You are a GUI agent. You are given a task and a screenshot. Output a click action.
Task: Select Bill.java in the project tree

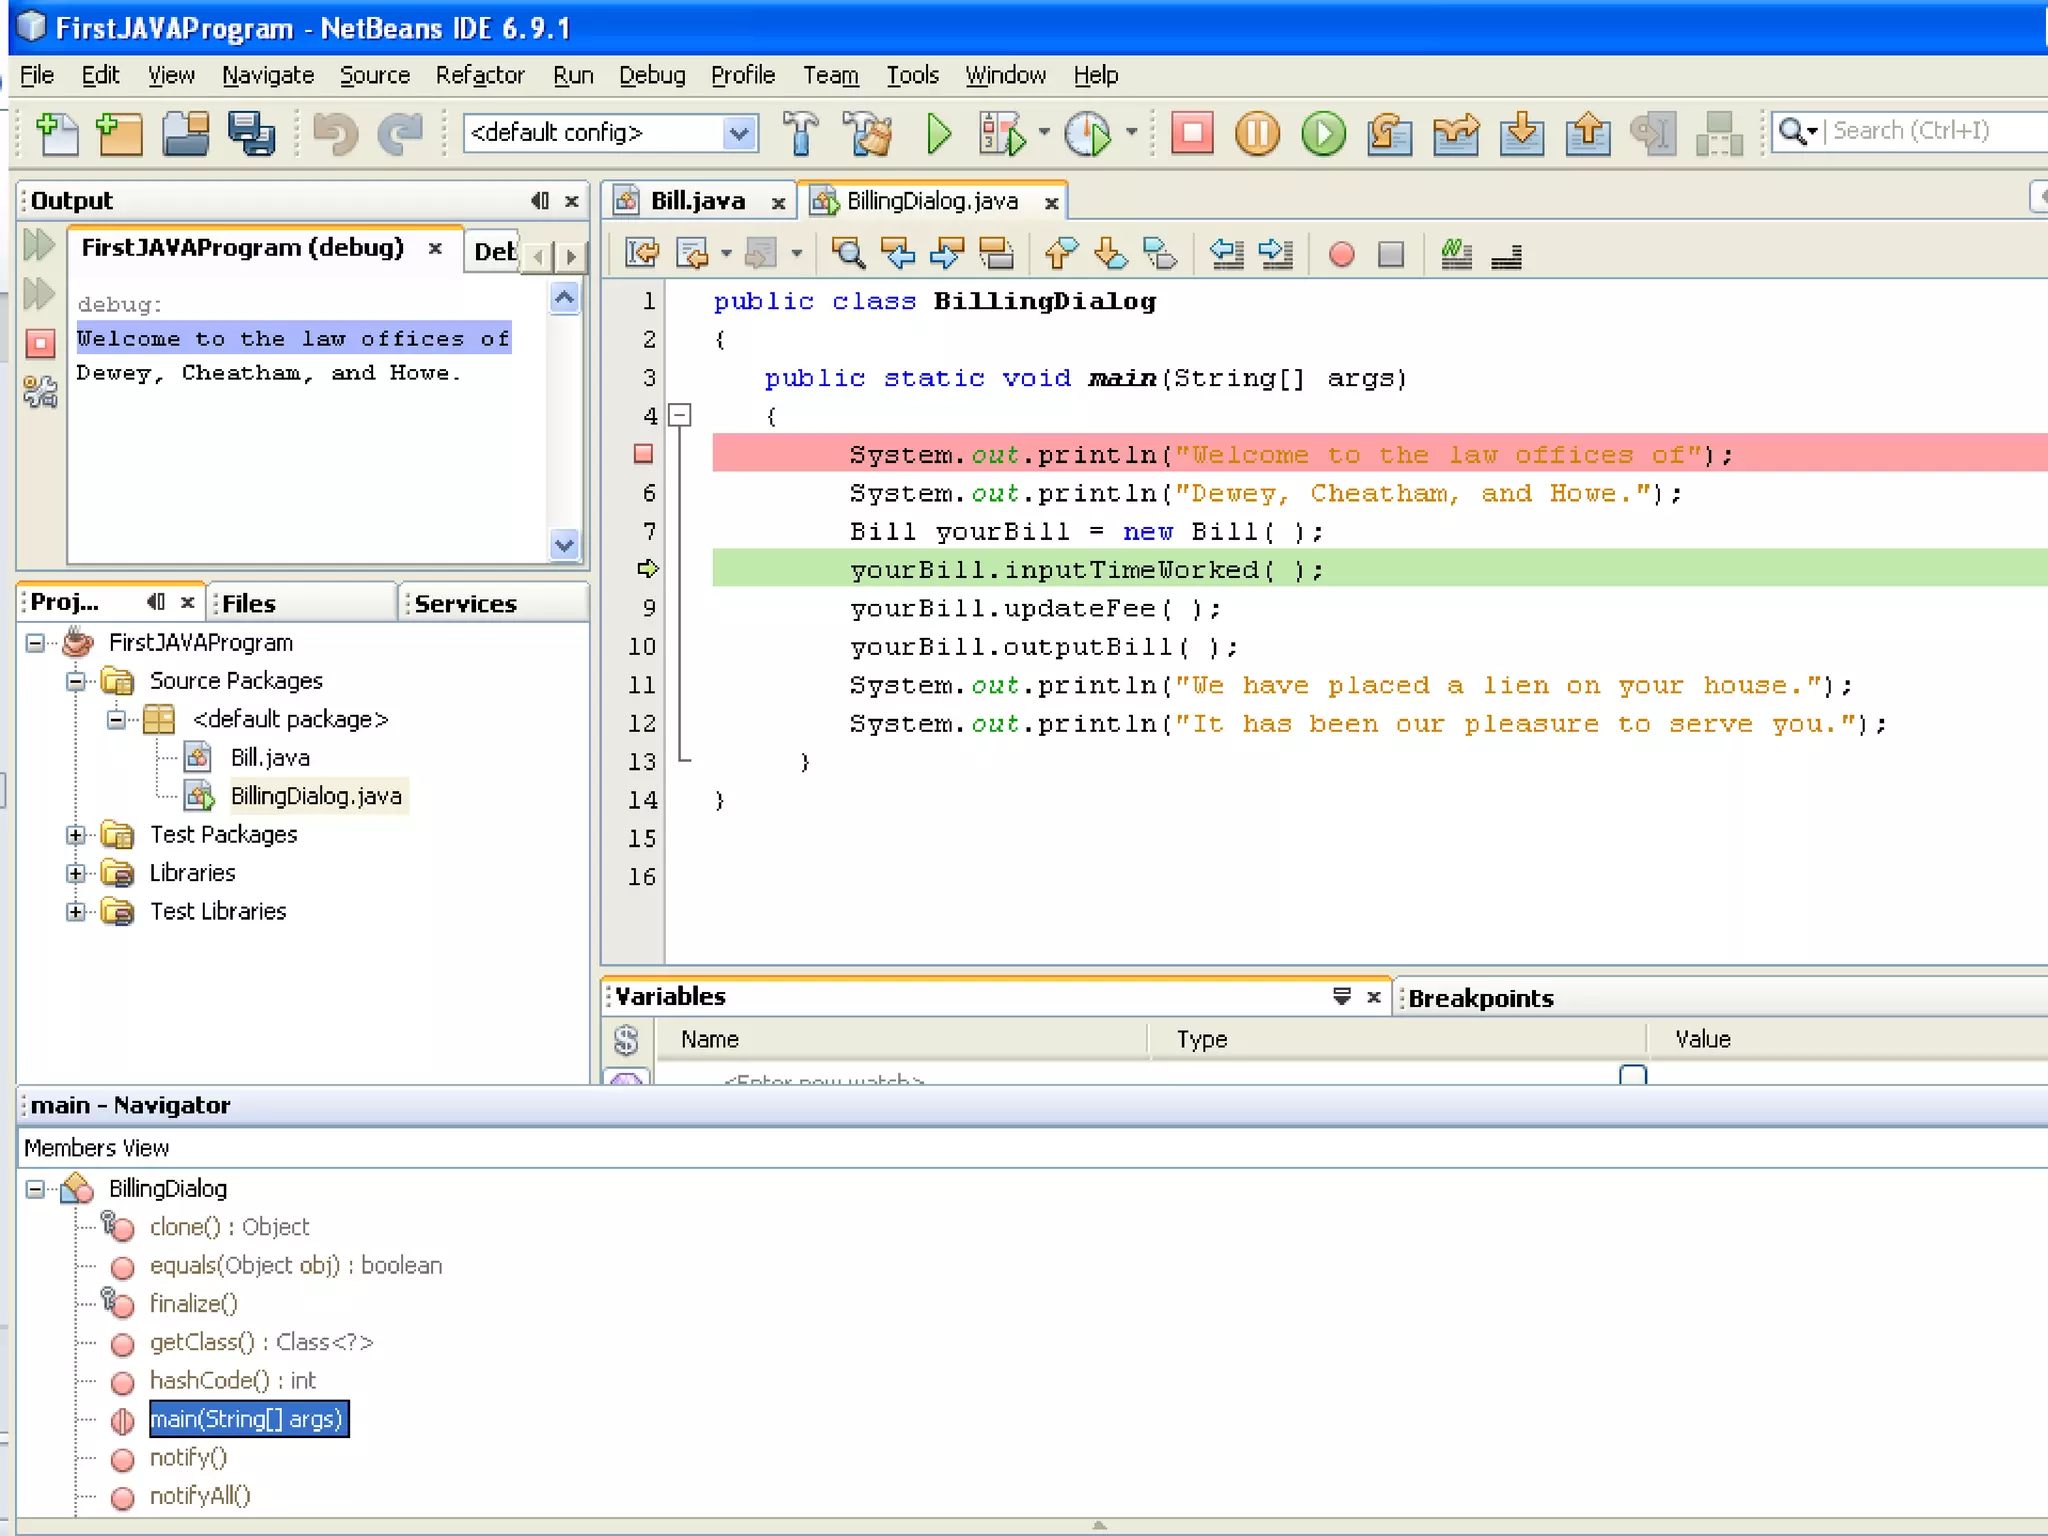pos(270,757)
